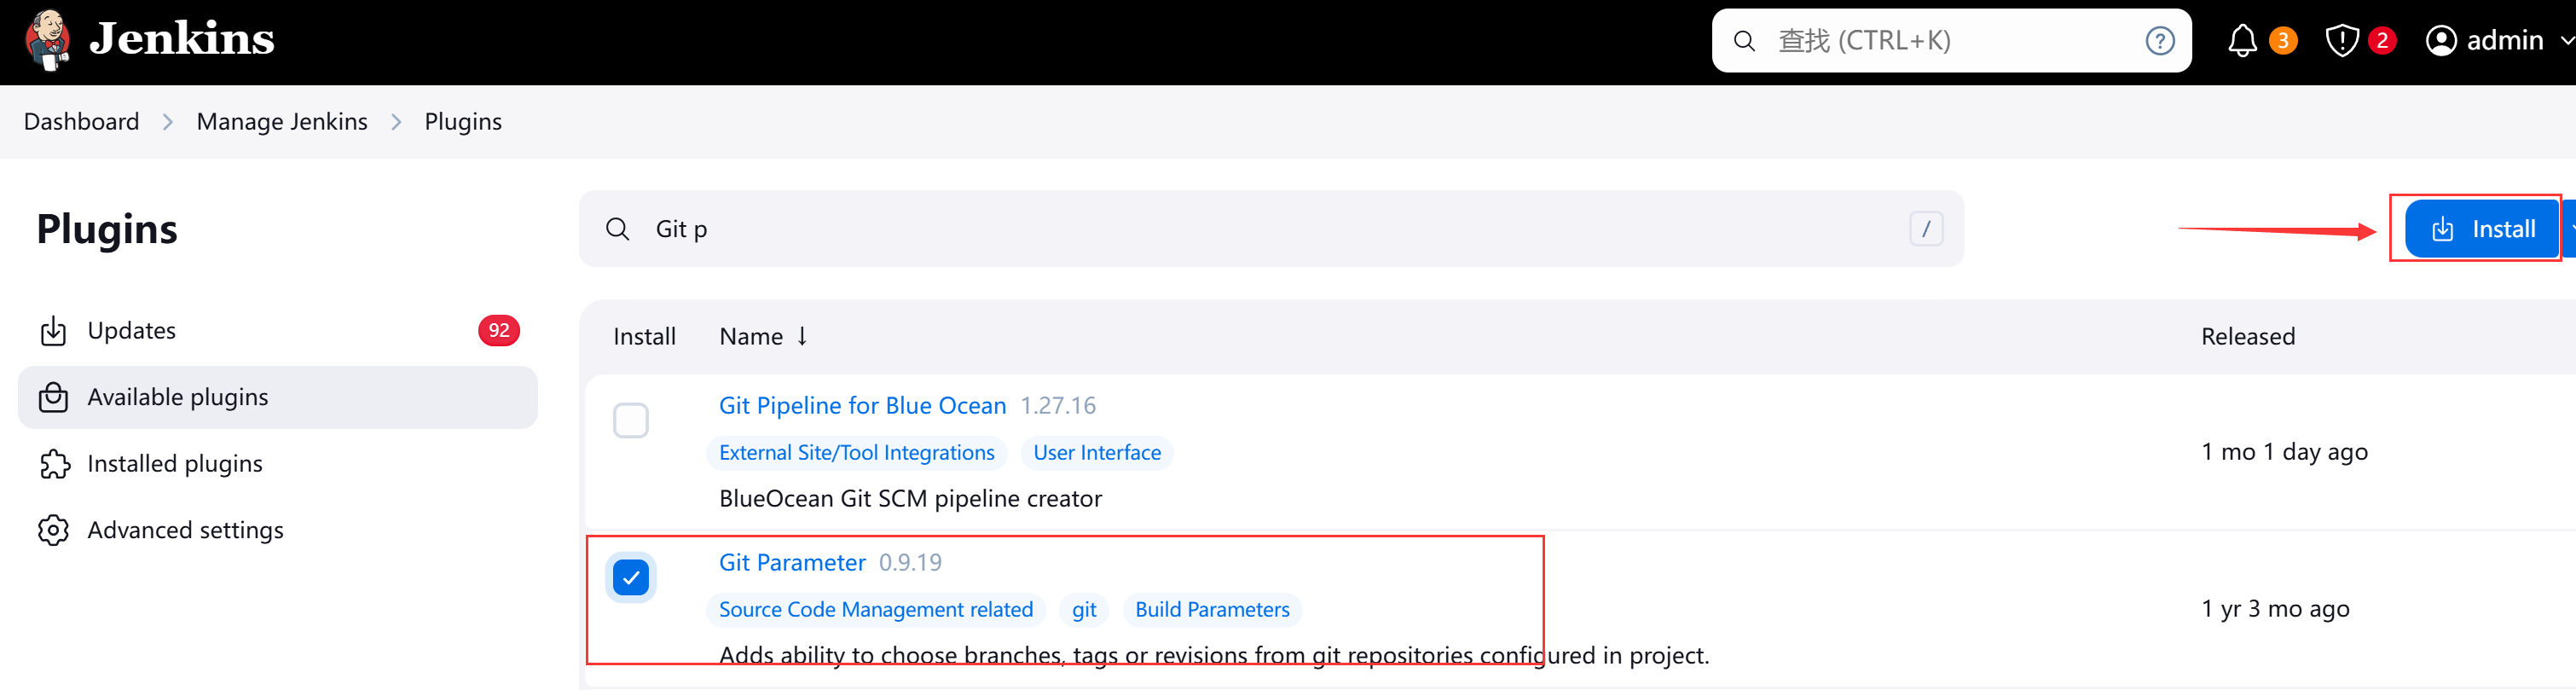Click the Install button
The height and width of the screenshot is (690, 2576).
[x=2481, y=229]
